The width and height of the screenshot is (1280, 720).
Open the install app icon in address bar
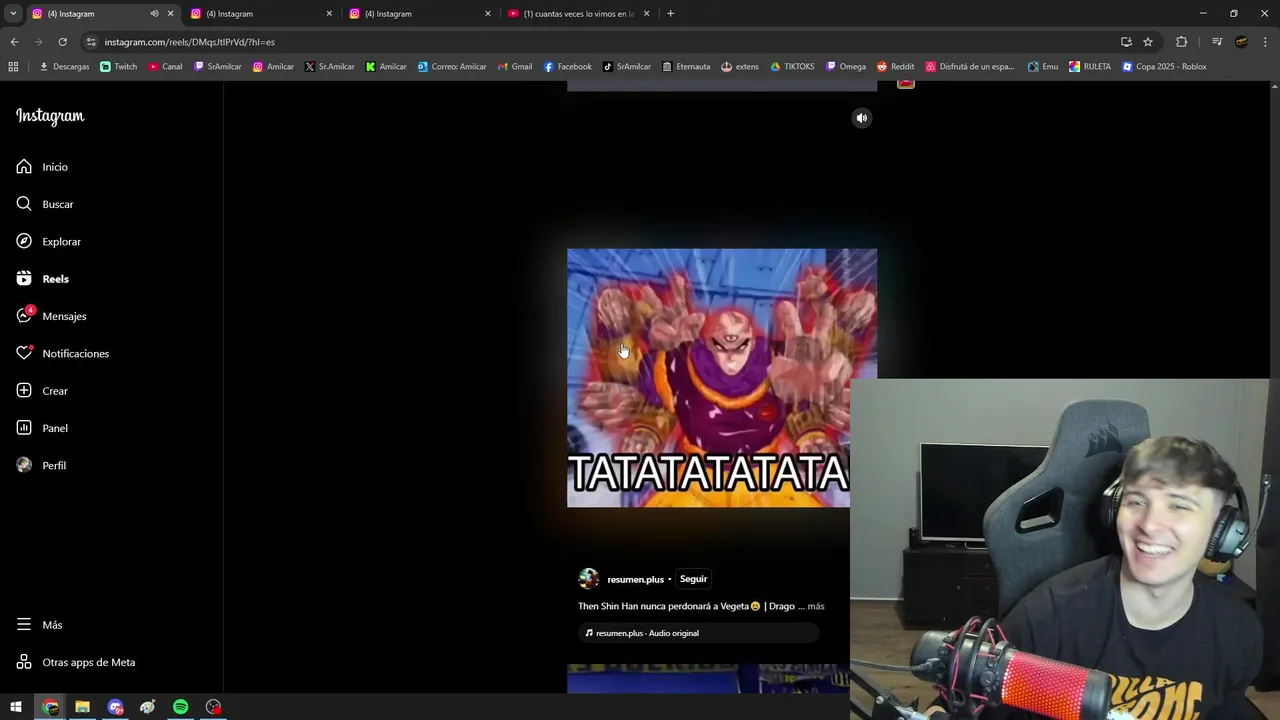[1126, 42]
